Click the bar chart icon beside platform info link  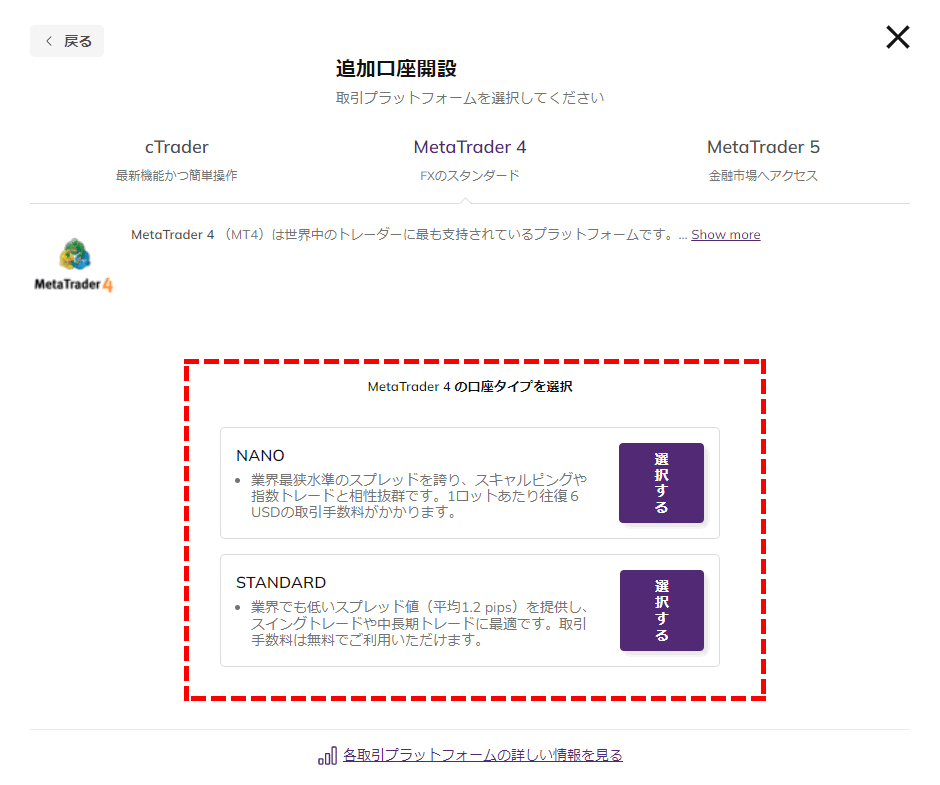[x=327, y=756]
